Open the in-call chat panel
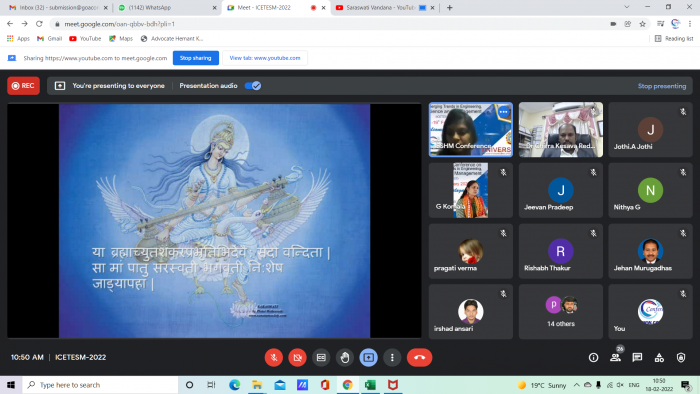 [x=637, y=357]
